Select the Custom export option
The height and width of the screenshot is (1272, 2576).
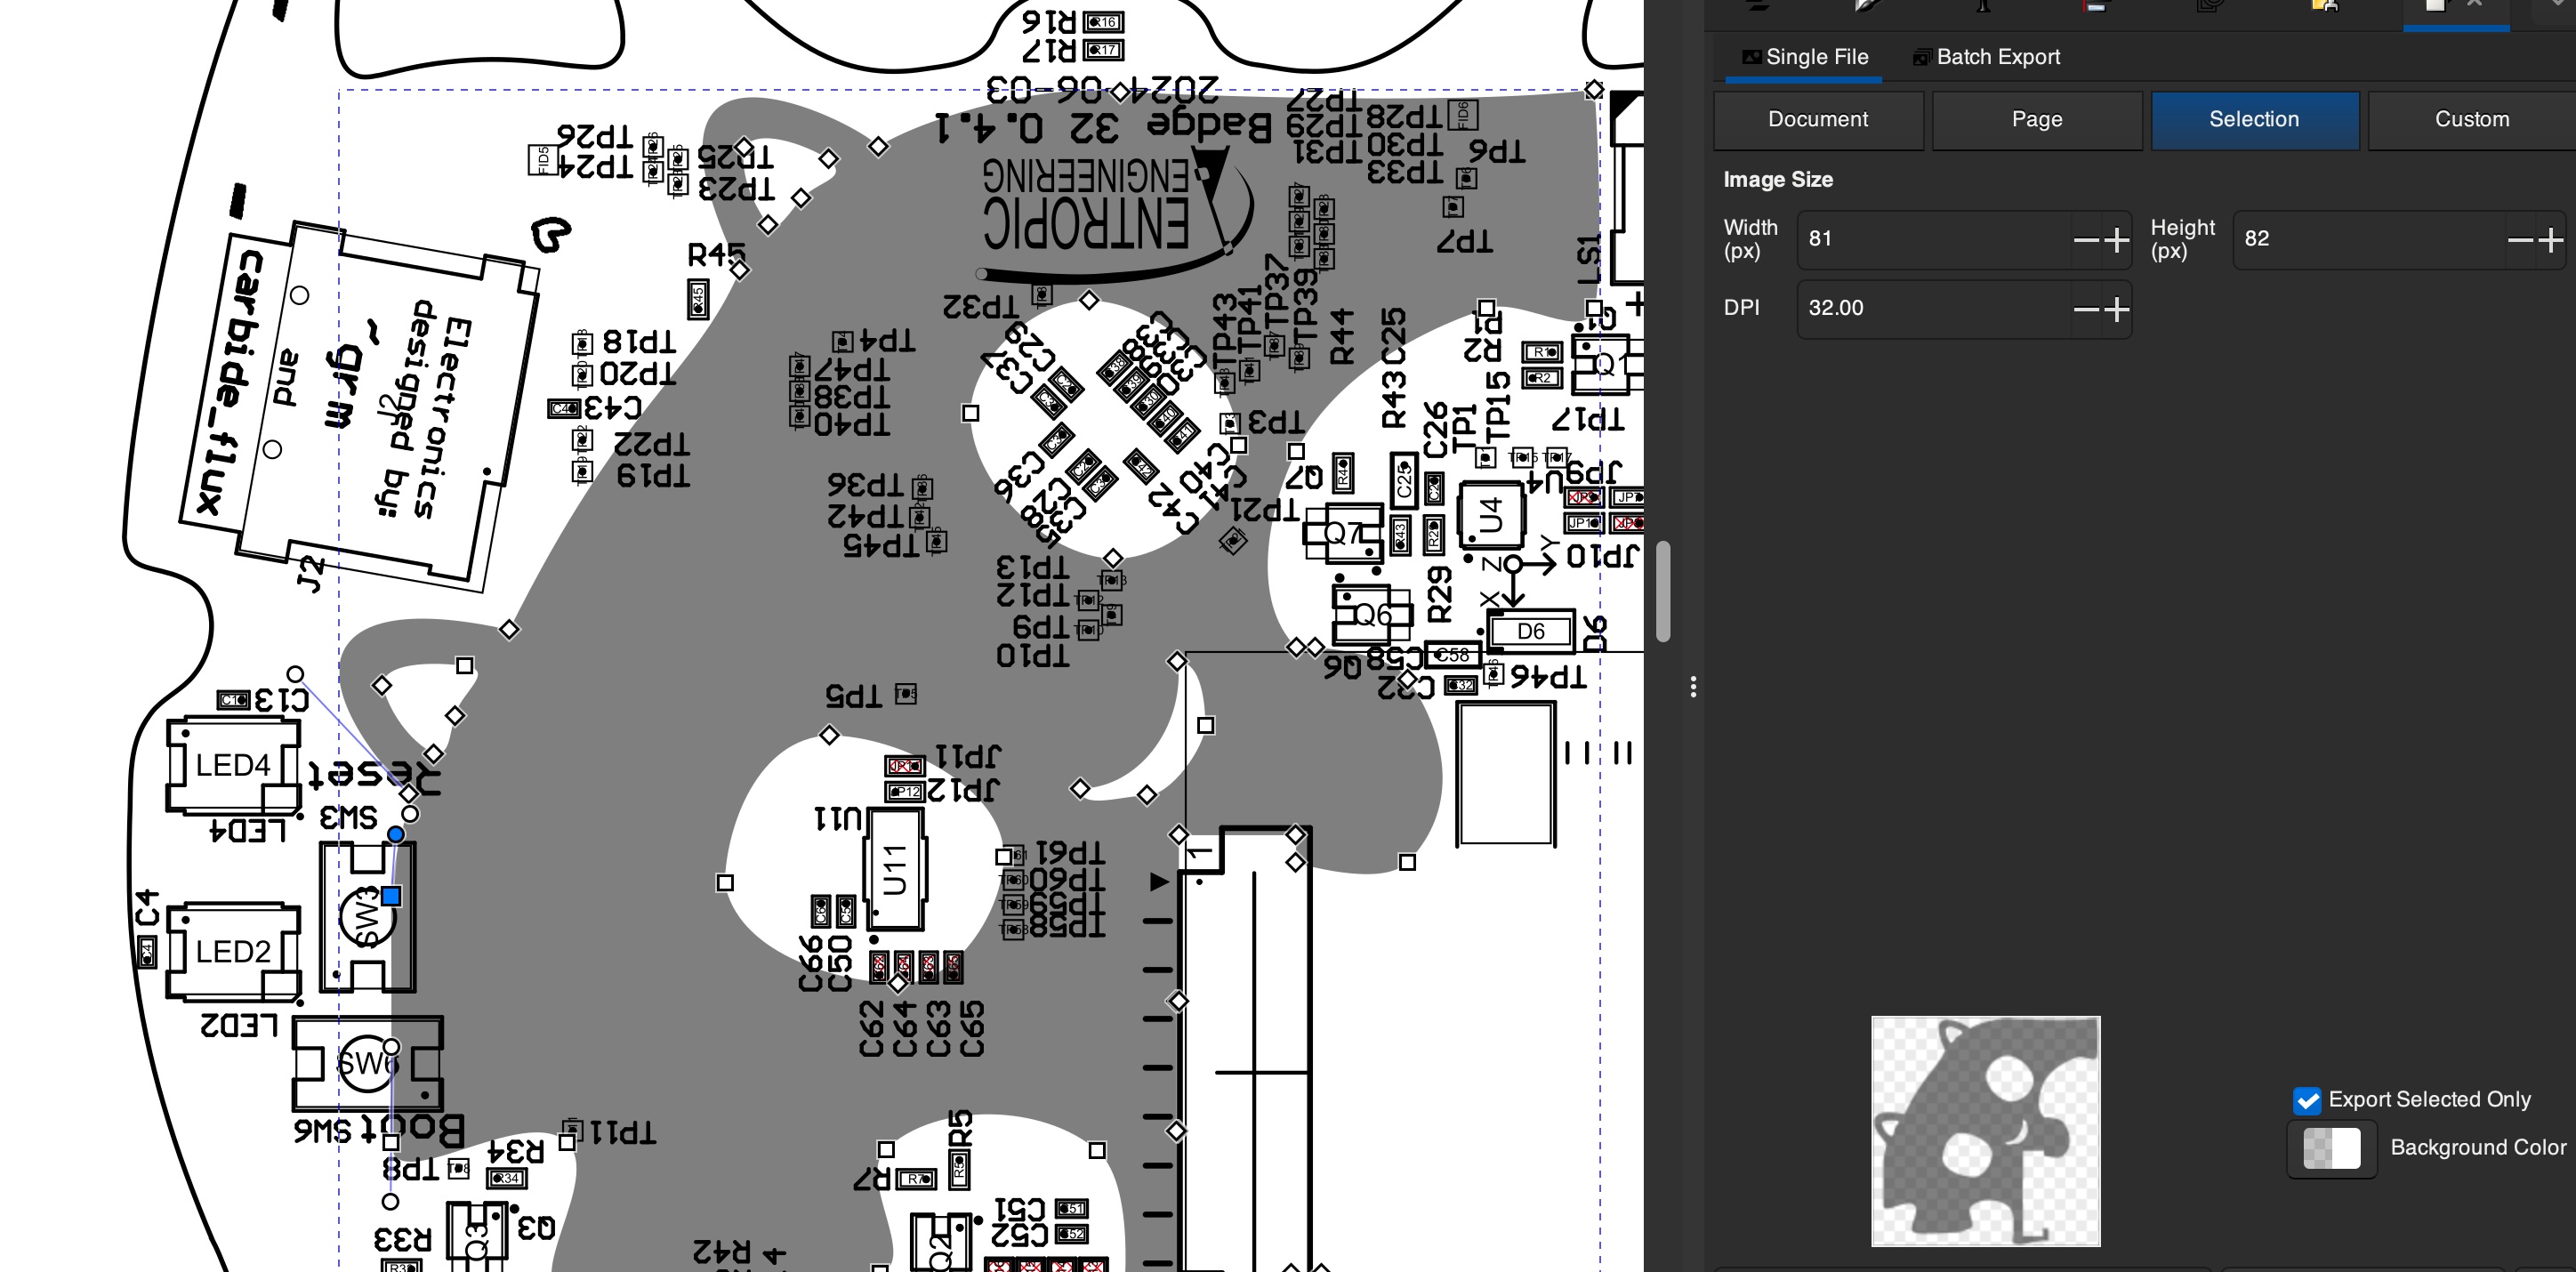tap(2472, 119)
